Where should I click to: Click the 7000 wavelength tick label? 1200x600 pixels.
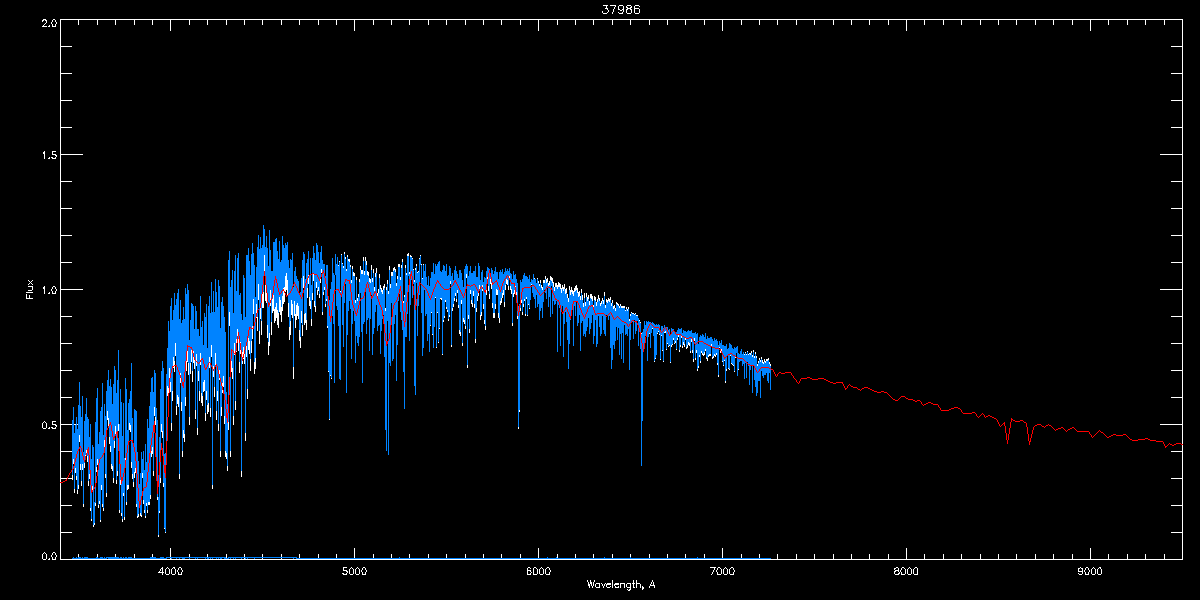722,572
